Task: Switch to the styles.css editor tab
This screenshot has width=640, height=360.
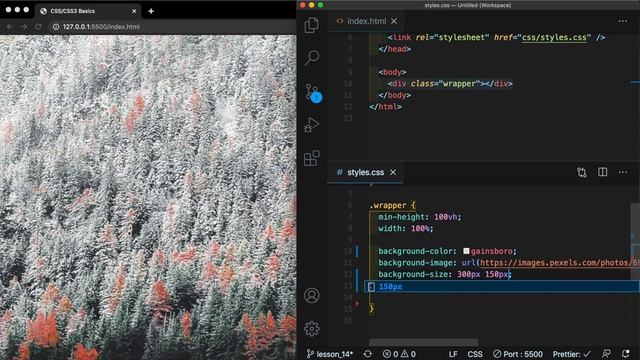Action: pos(365,172)
